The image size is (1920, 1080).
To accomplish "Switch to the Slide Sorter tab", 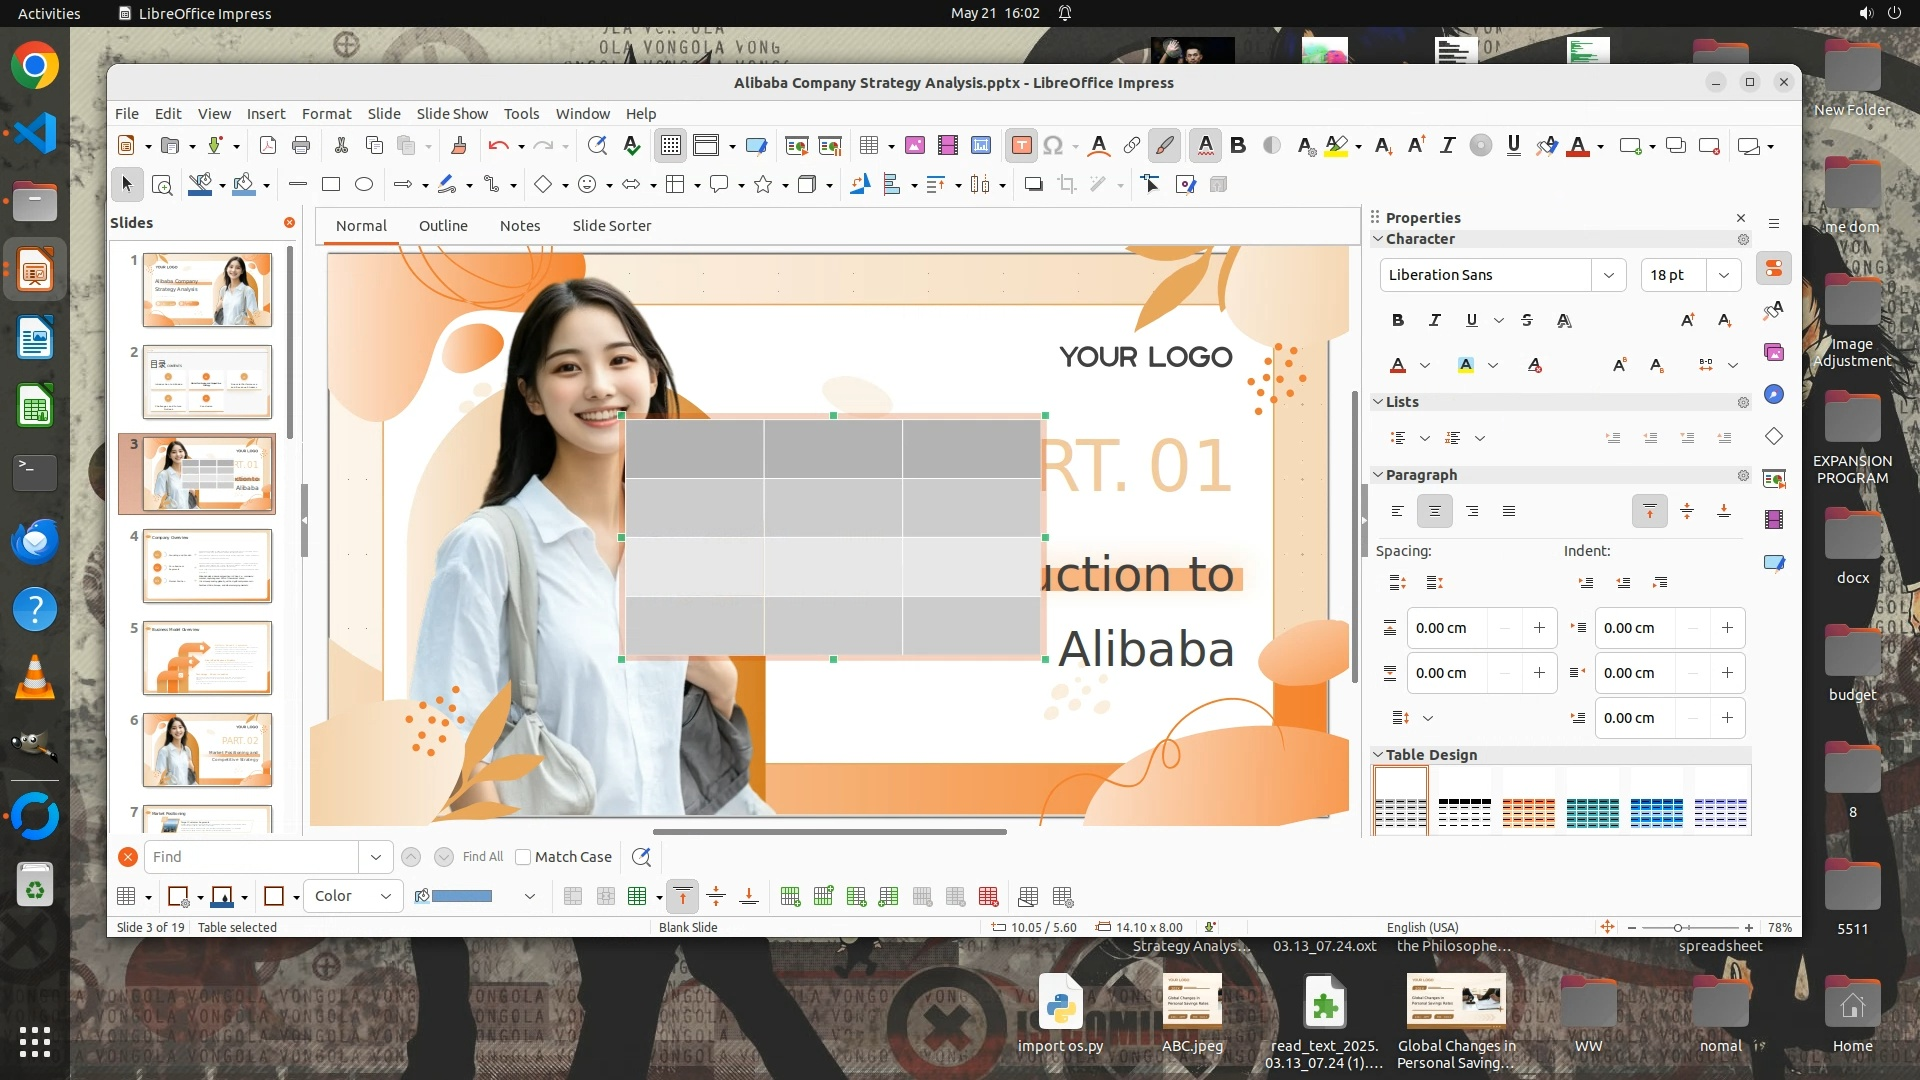I will 611,226.
